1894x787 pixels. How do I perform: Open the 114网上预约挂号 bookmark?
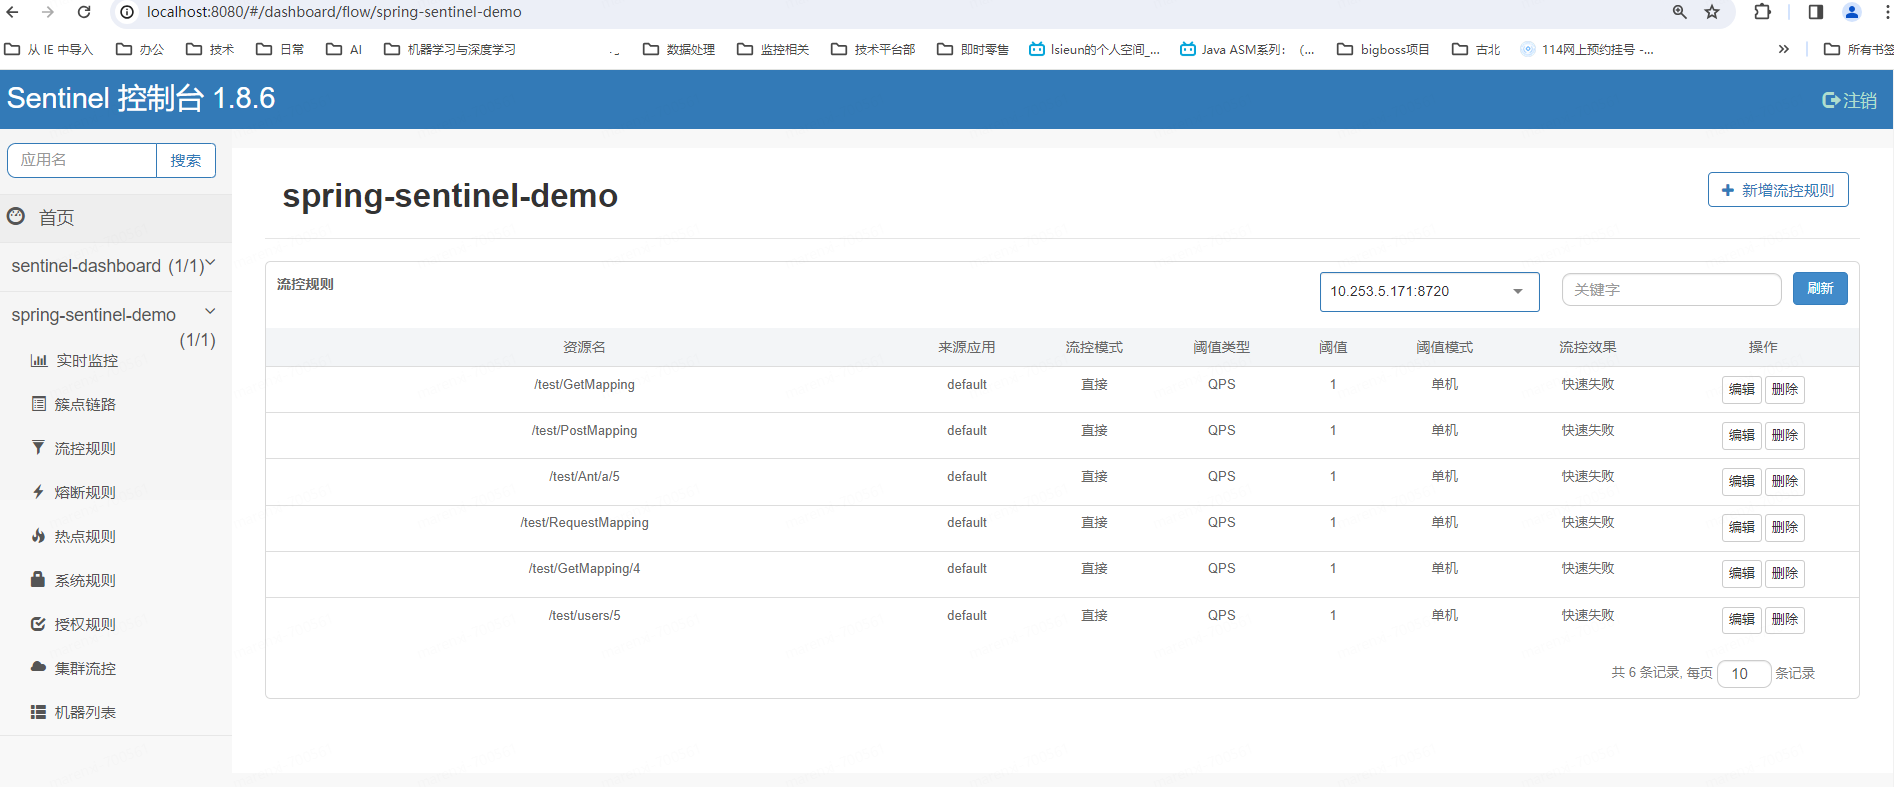[1586, 49]
